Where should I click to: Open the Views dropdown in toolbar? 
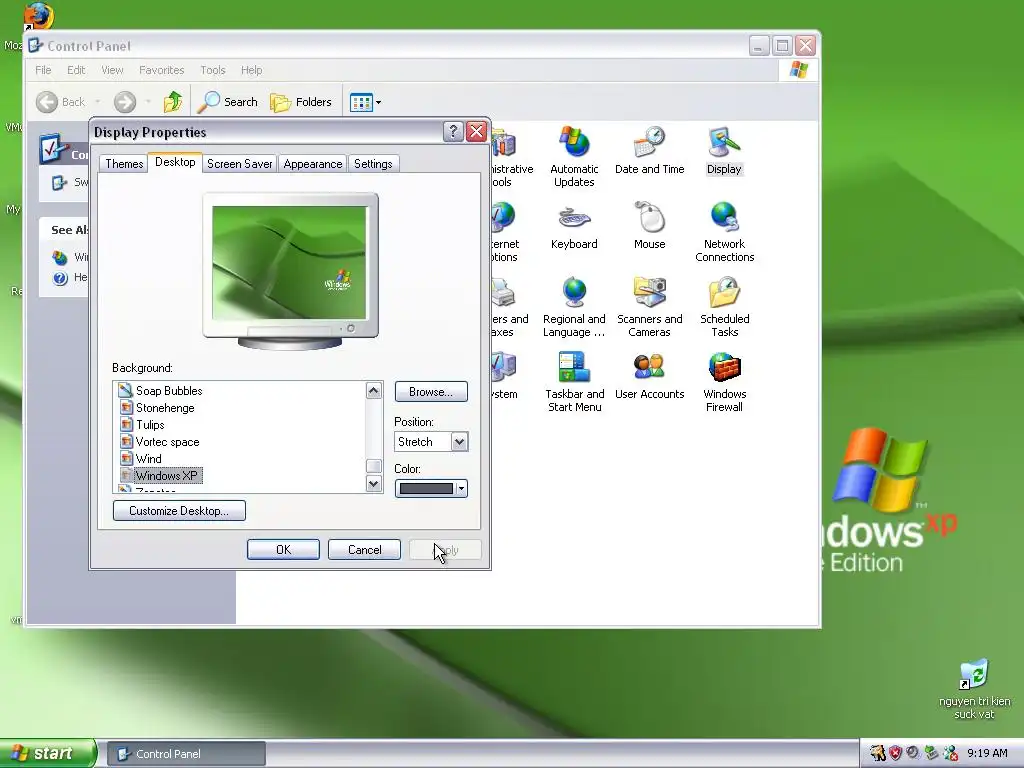[x=365, y=102]
